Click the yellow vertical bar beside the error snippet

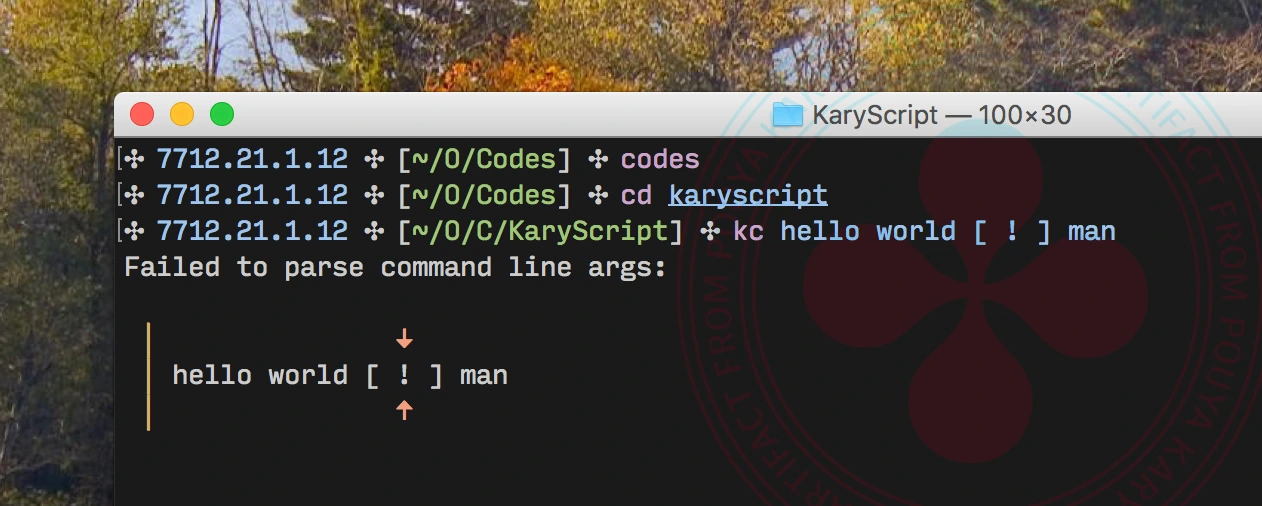point(148,376)
